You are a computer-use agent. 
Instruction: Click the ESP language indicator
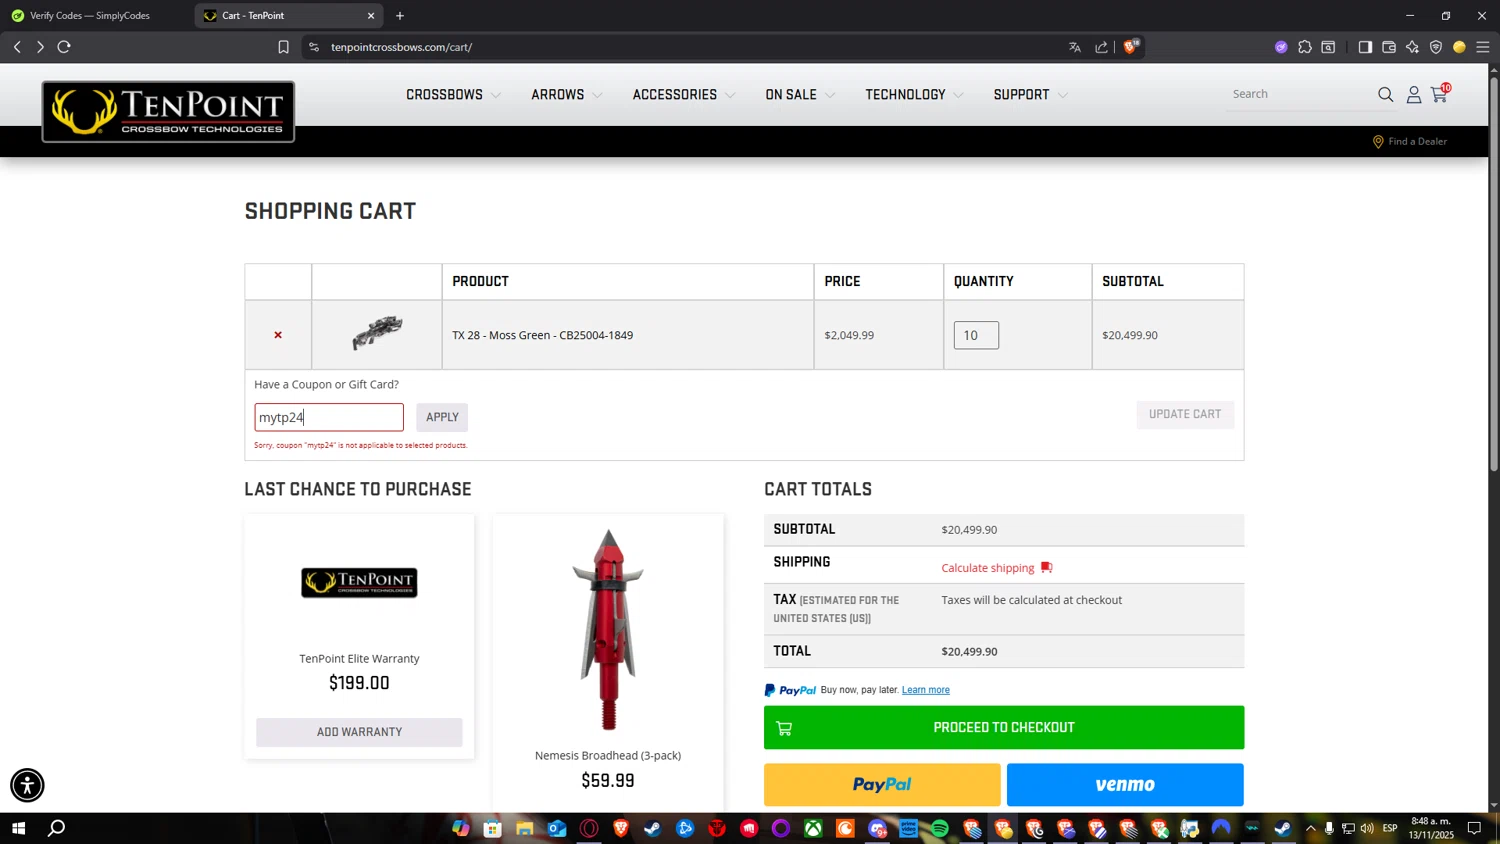point(1390,828)
